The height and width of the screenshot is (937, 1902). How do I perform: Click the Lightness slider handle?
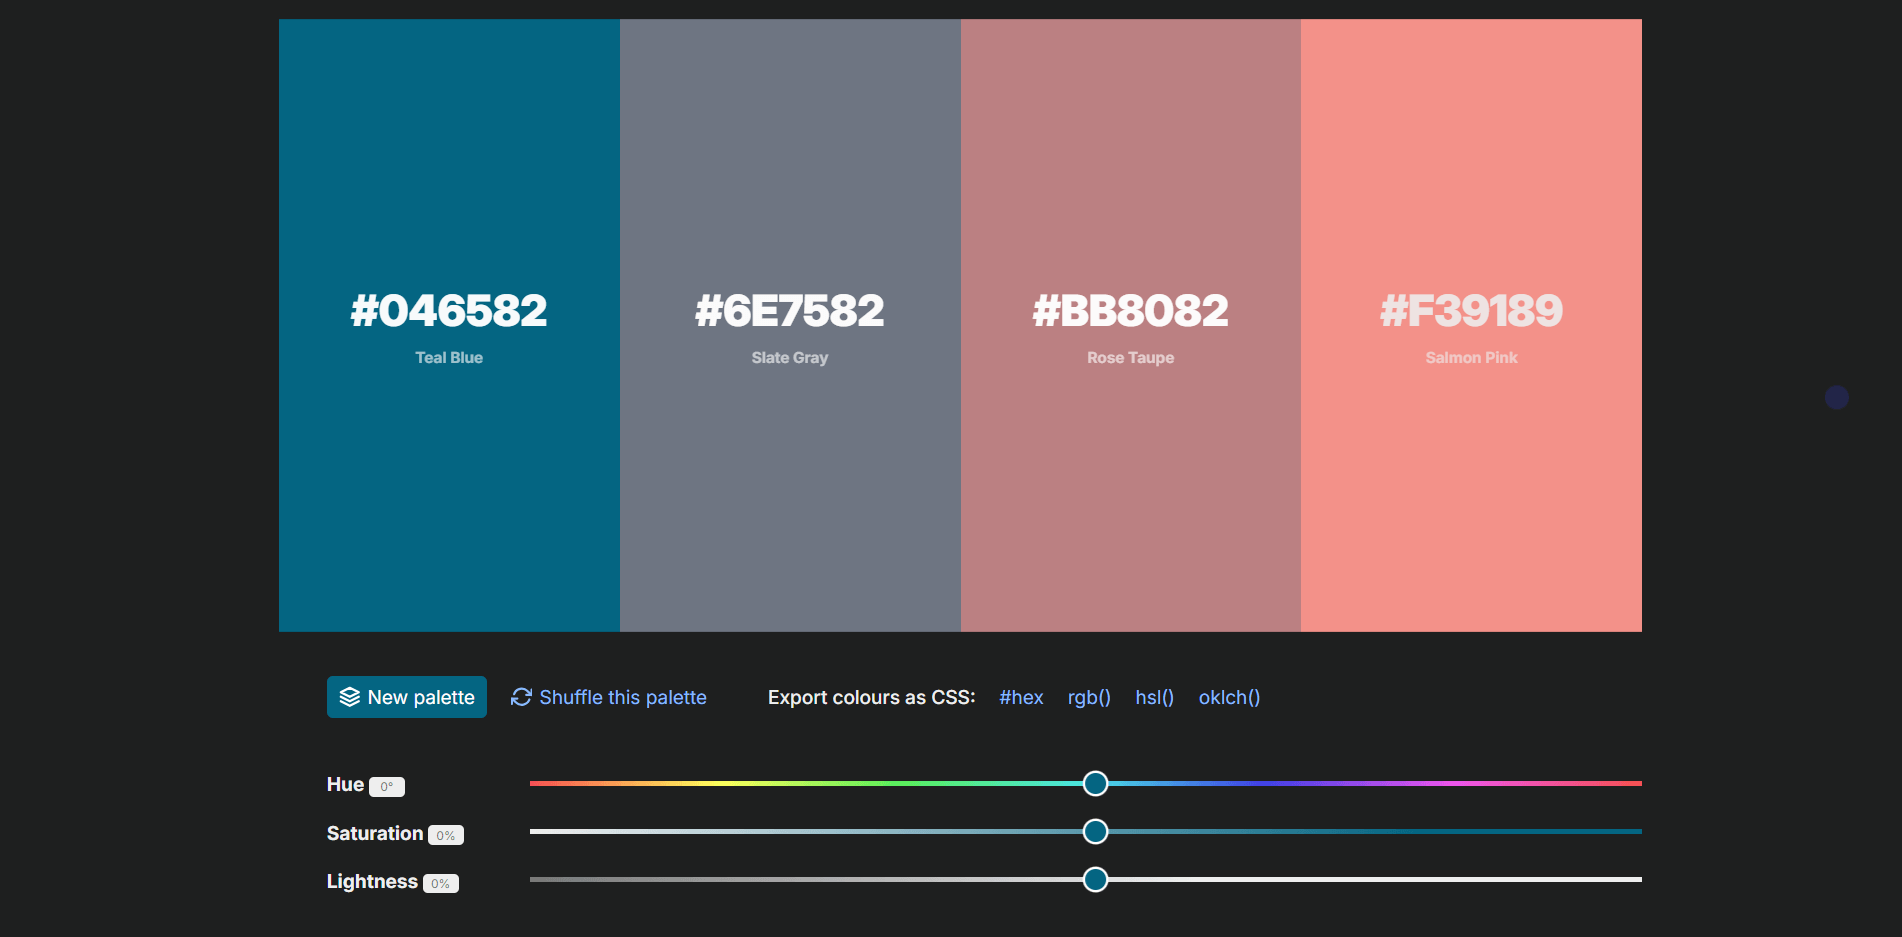pyautogui.click(x=1095, y=880)
